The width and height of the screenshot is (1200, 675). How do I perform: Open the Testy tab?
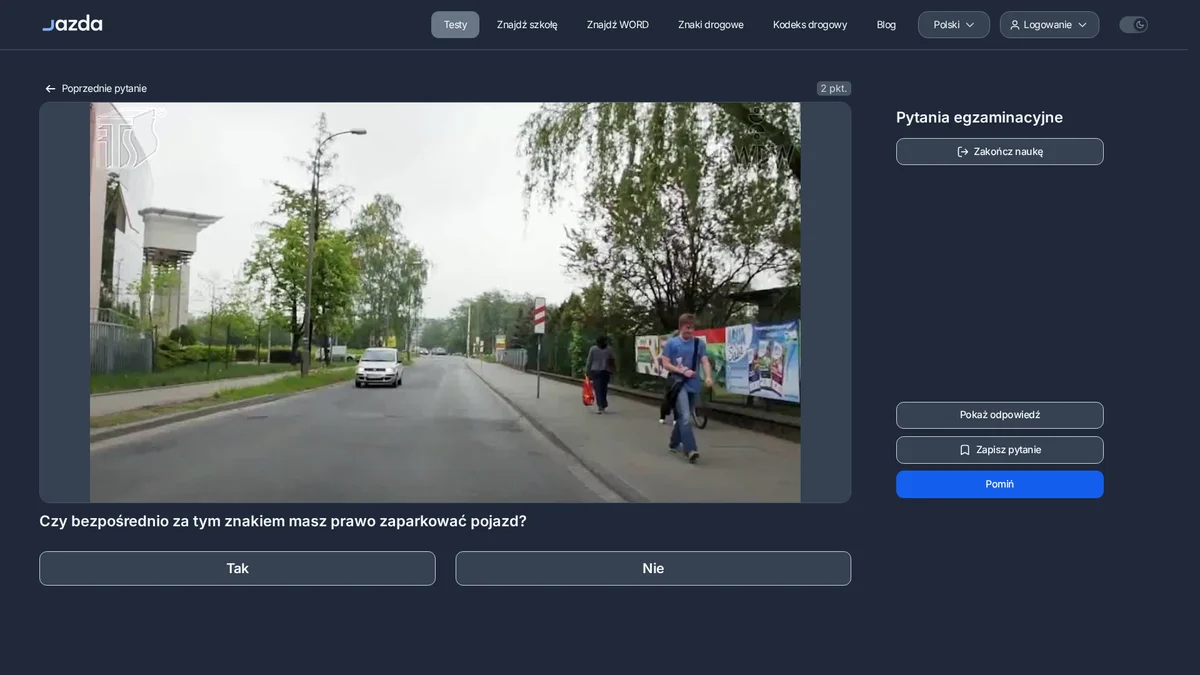point(455,25)
